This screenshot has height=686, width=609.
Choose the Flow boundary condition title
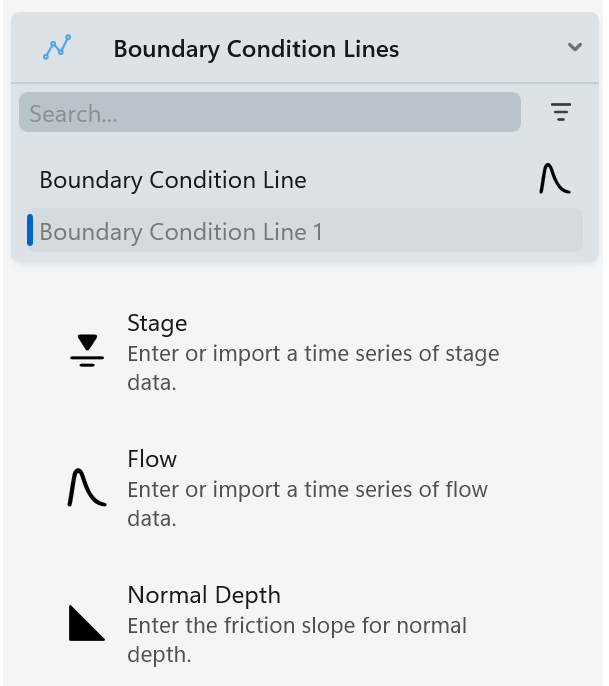point(152,459)
